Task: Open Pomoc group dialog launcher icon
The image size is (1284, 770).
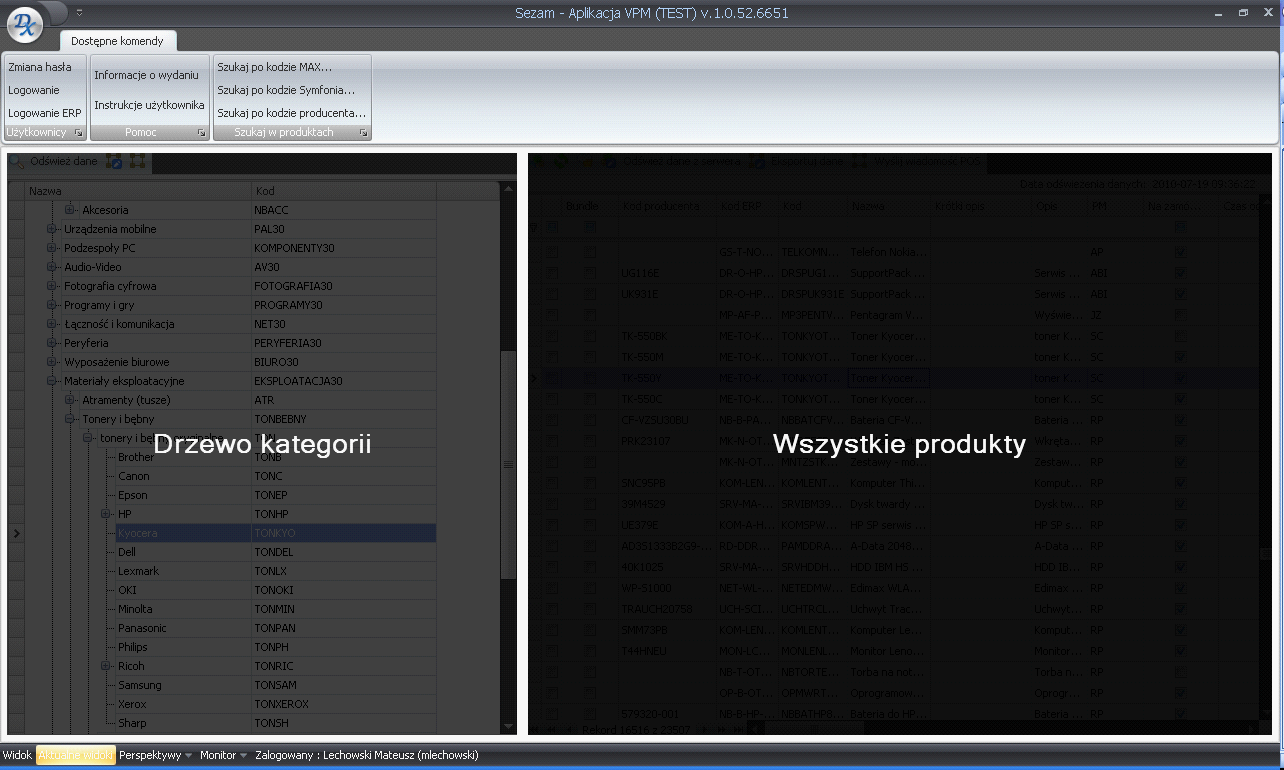Action: click(x=201, y=132)
